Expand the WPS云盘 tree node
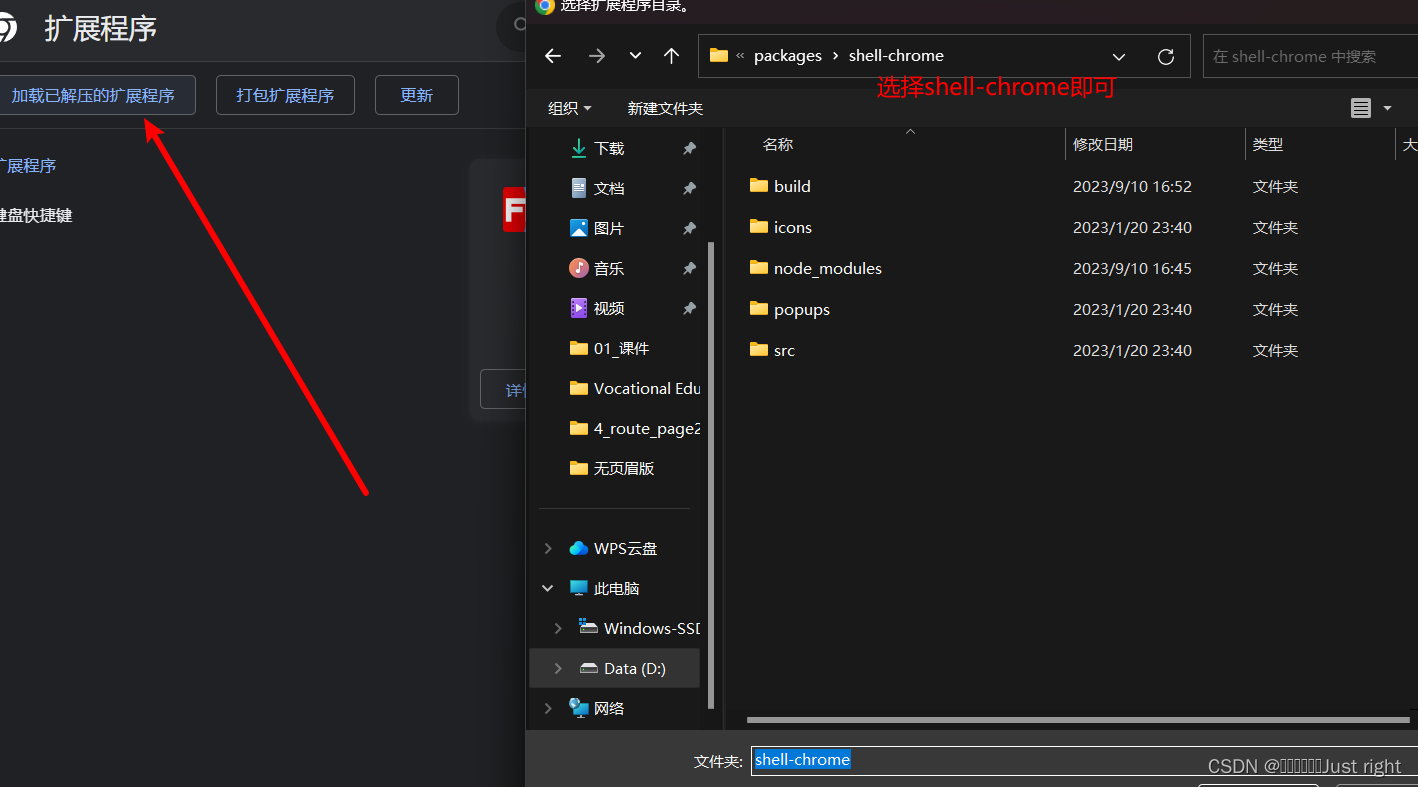The width and height of the screenshot is (1418, 787). (547, 548)
